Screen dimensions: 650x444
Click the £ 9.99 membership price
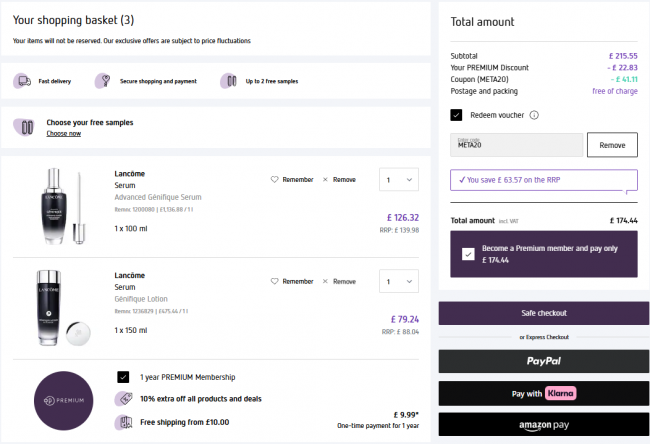[x=406, y=415]
